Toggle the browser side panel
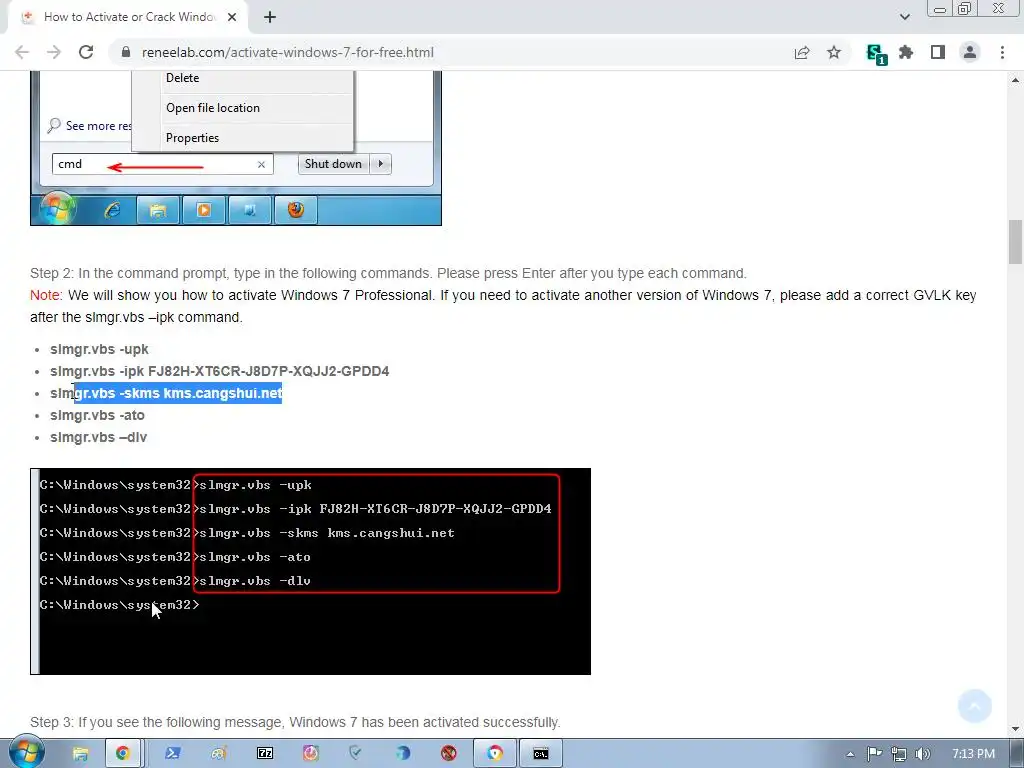 (938, 52)
